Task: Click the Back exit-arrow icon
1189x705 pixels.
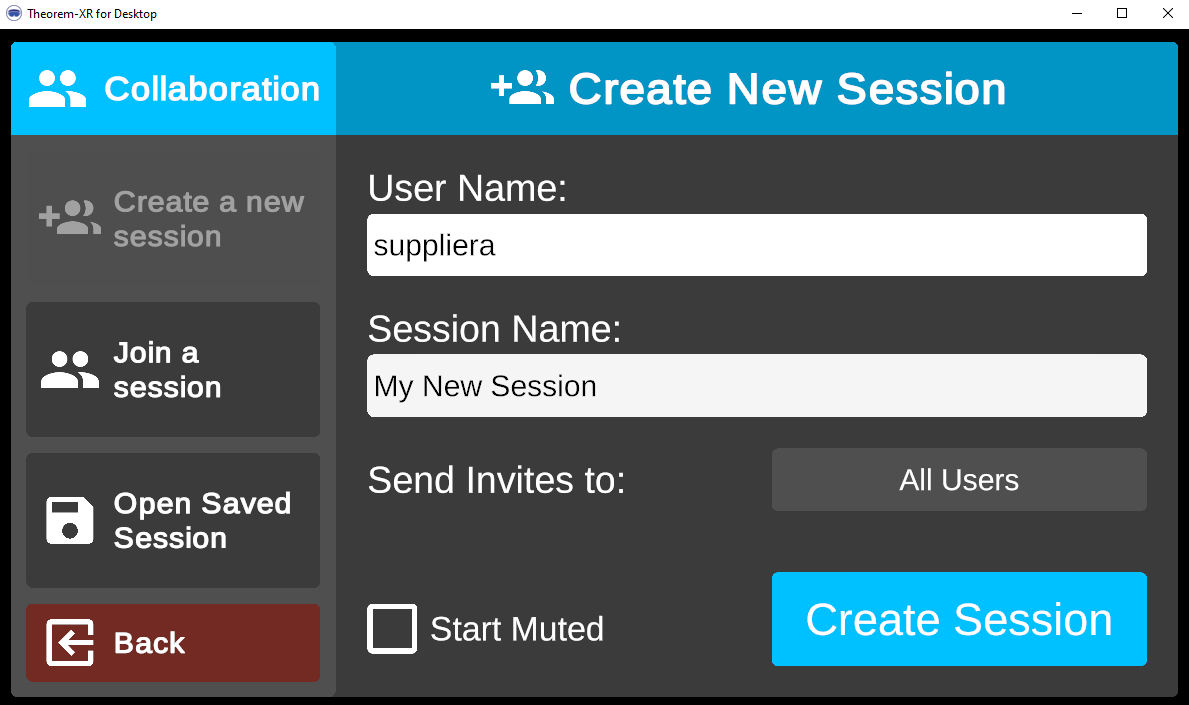Action: coord(70,643)
